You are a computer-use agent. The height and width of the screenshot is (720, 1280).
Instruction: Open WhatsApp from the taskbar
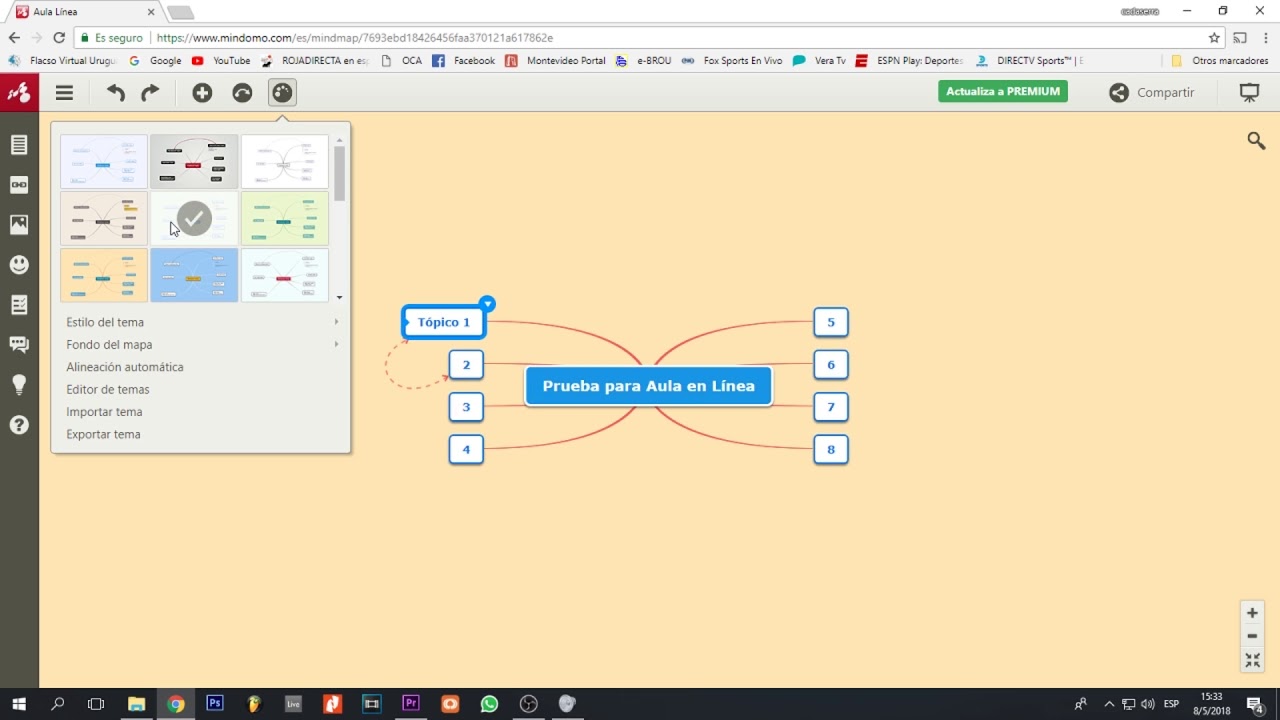[489, 704]
